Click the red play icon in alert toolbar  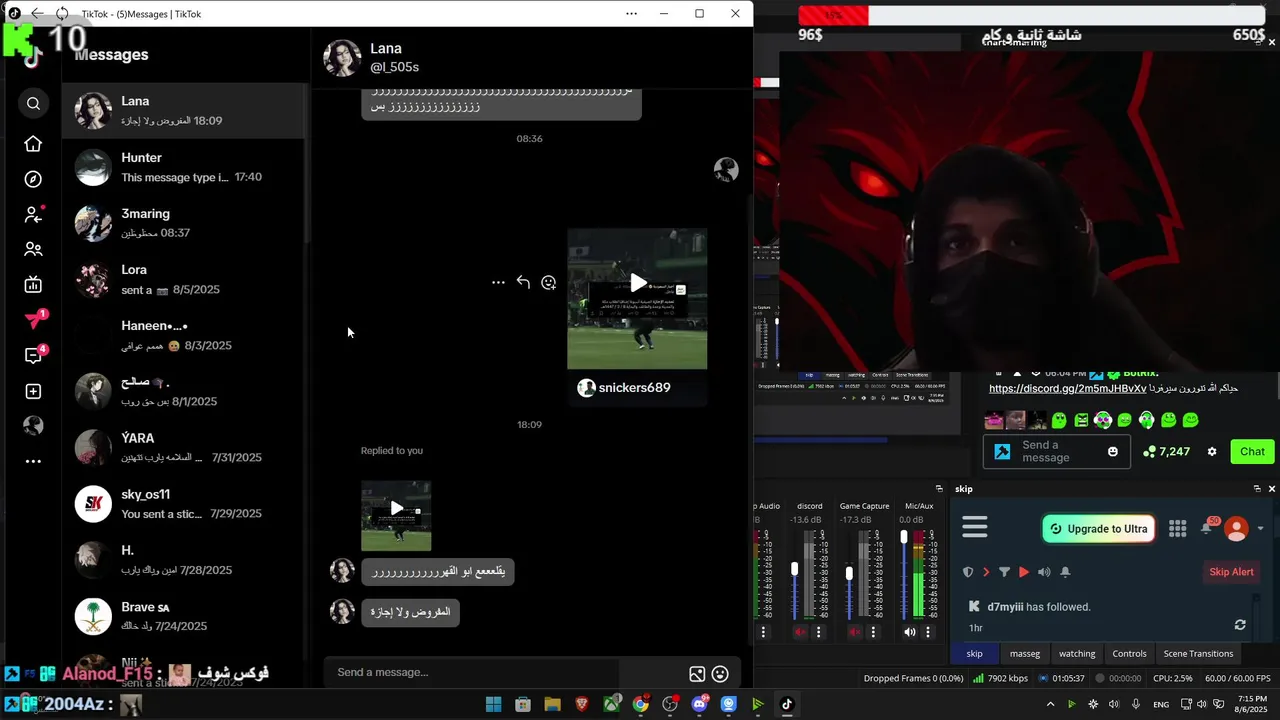(x=1023, y=572)
